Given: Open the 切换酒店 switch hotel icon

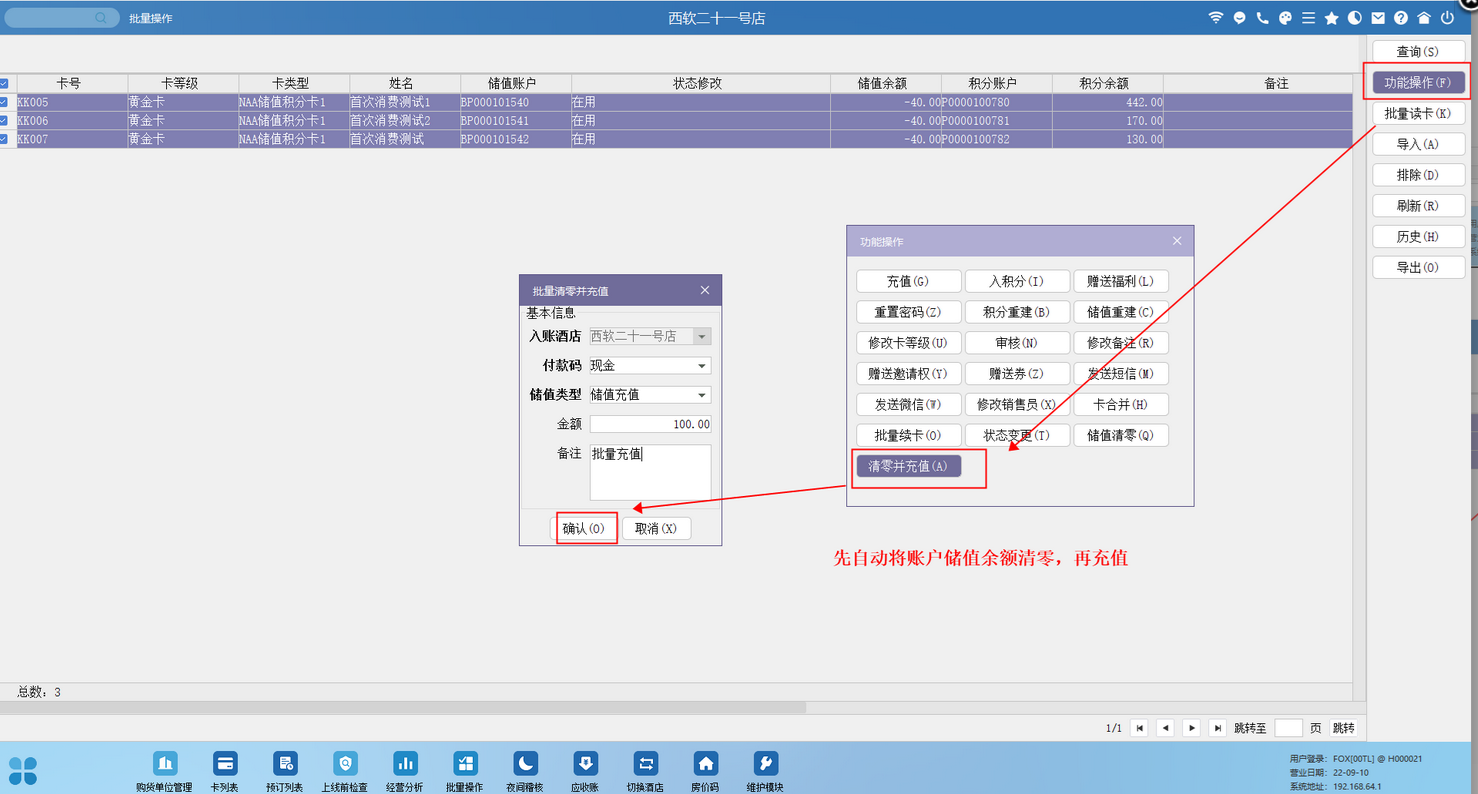Looking at the screenshot, I should pyautogui.click(x=645, y=764).
